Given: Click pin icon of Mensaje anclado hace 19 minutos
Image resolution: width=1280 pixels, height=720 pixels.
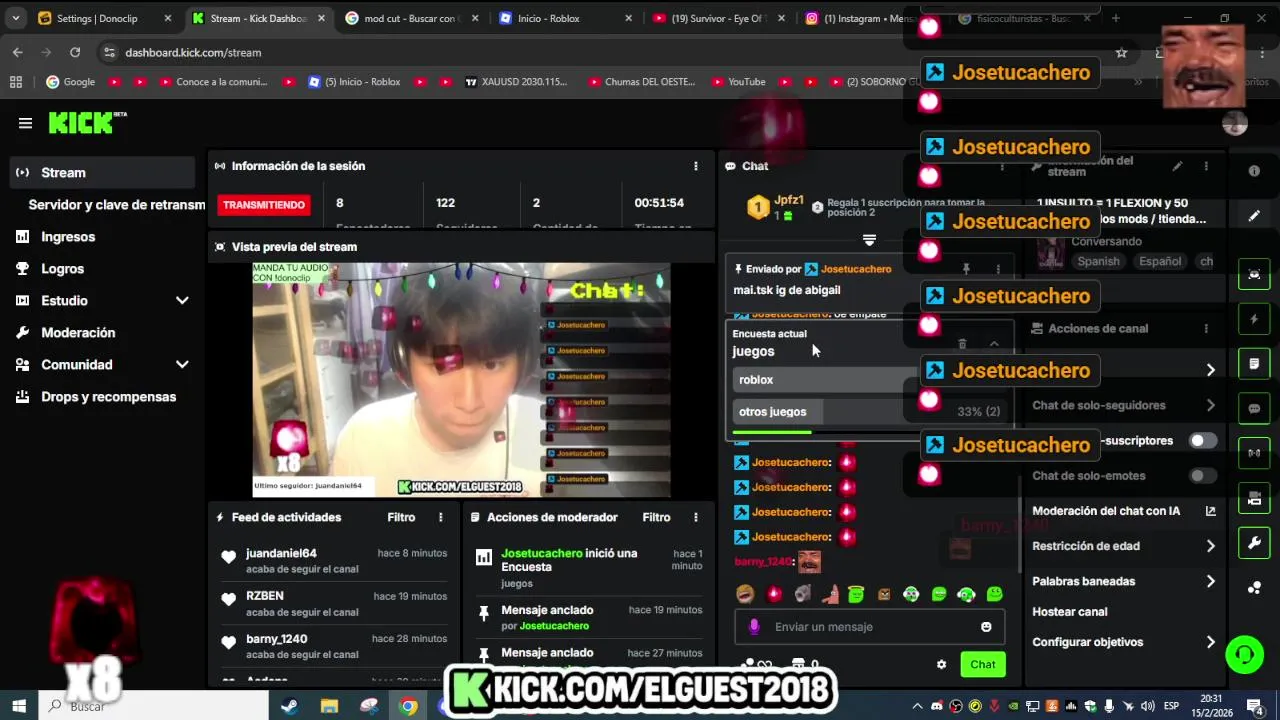Looking at the screenshot, I should click(x=484, y=613).
